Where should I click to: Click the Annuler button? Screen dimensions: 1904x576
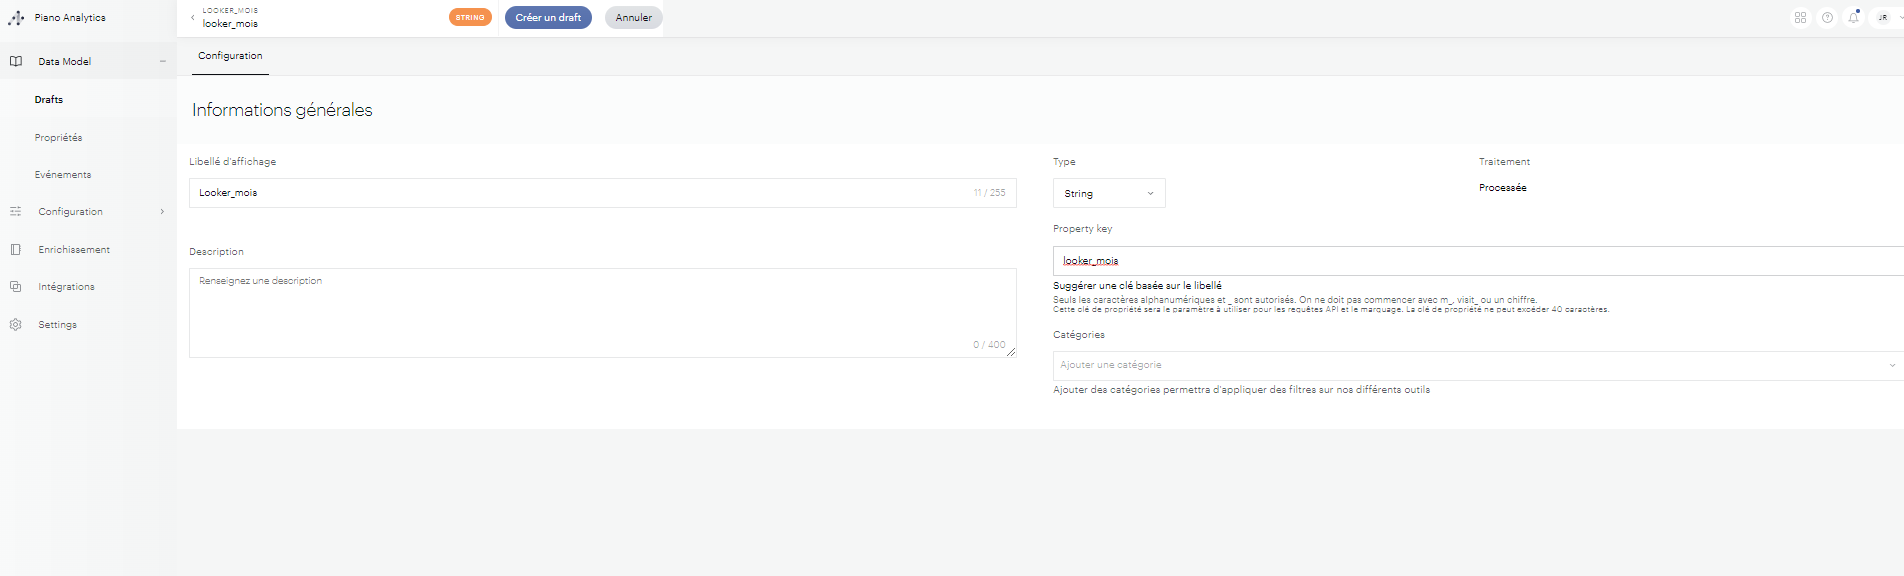pos(633,18)
